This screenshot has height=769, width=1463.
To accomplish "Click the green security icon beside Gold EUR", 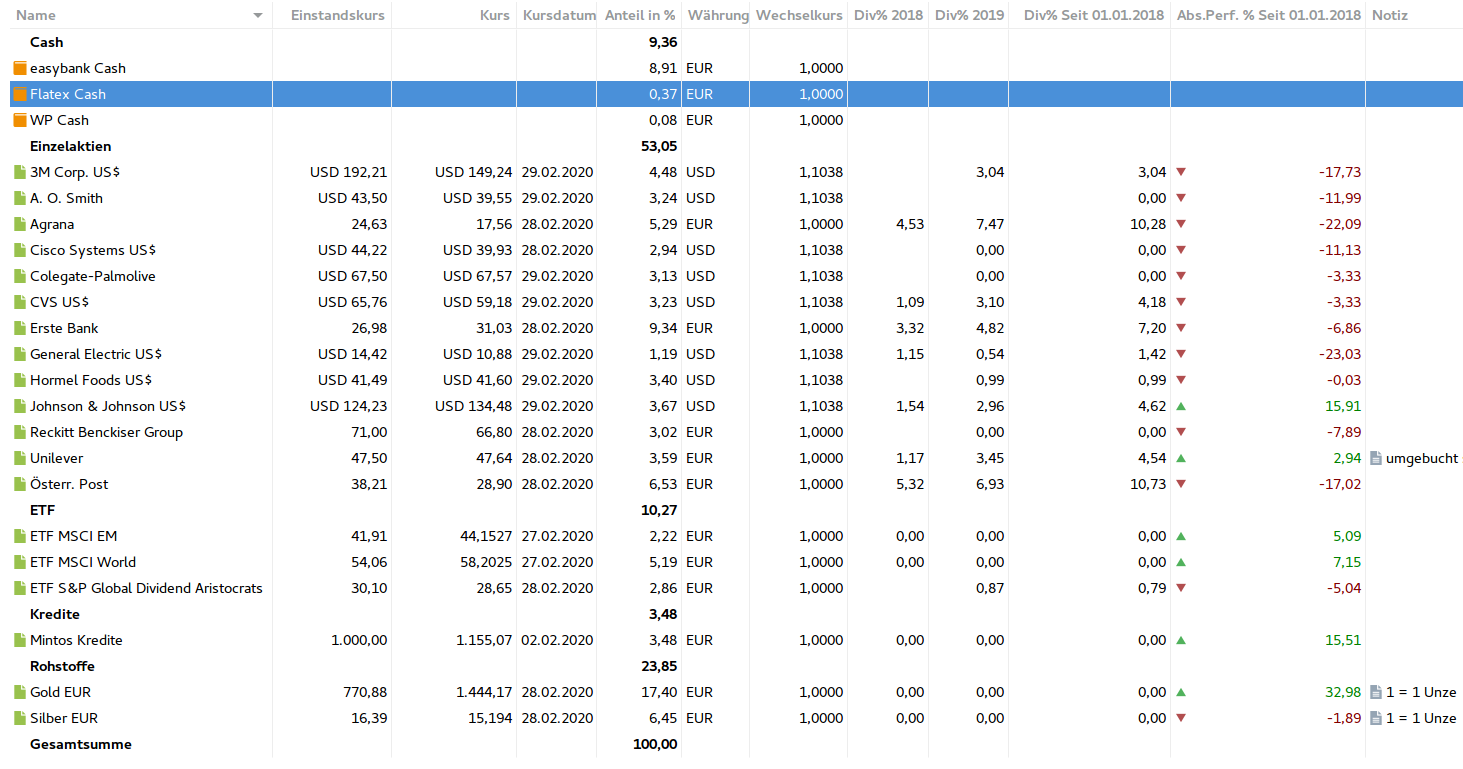I will click(20, 692).
